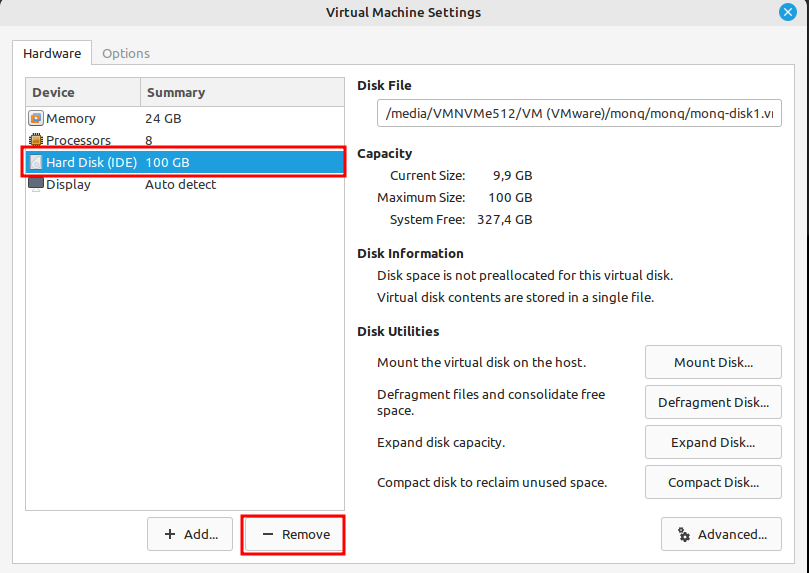Screen dimensions: 809x573
Task: Click the Auto detect summary value
Action: coord(181,184)
